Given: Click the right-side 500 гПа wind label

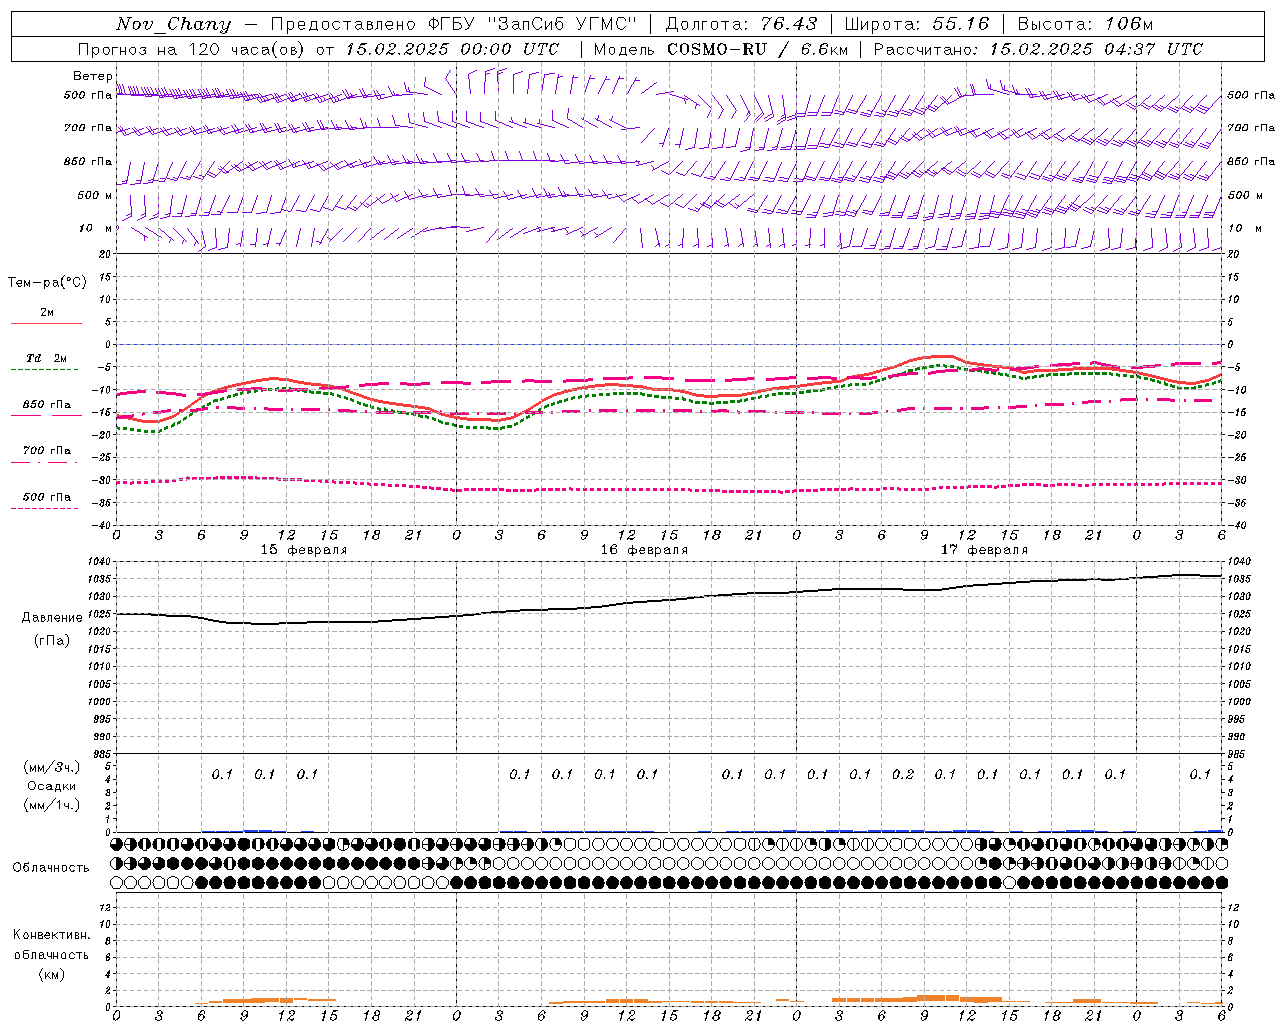Looking at the screenshot, I should click(x=1251, y=96).
